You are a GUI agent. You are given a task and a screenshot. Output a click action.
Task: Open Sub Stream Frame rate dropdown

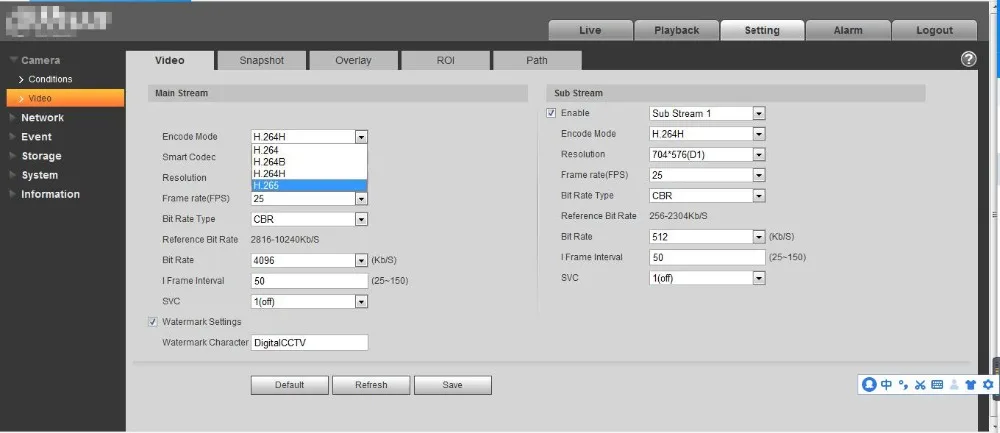coord(758,175)
